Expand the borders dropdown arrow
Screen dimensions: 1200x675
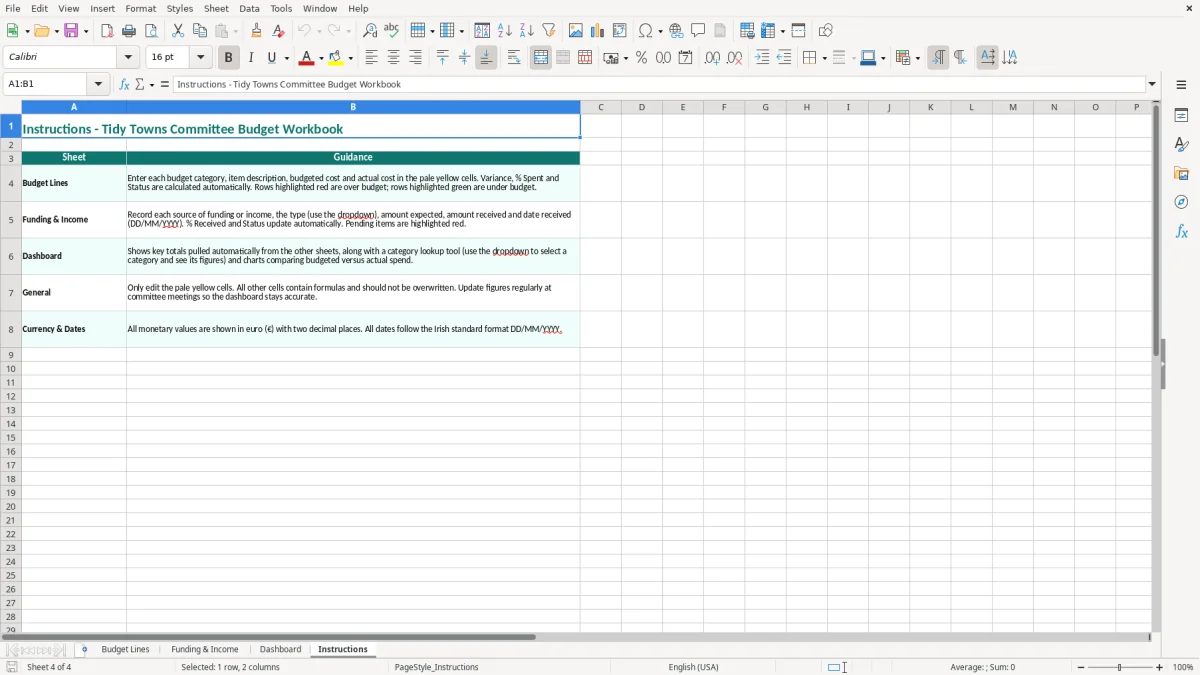[x=823, y=59]
